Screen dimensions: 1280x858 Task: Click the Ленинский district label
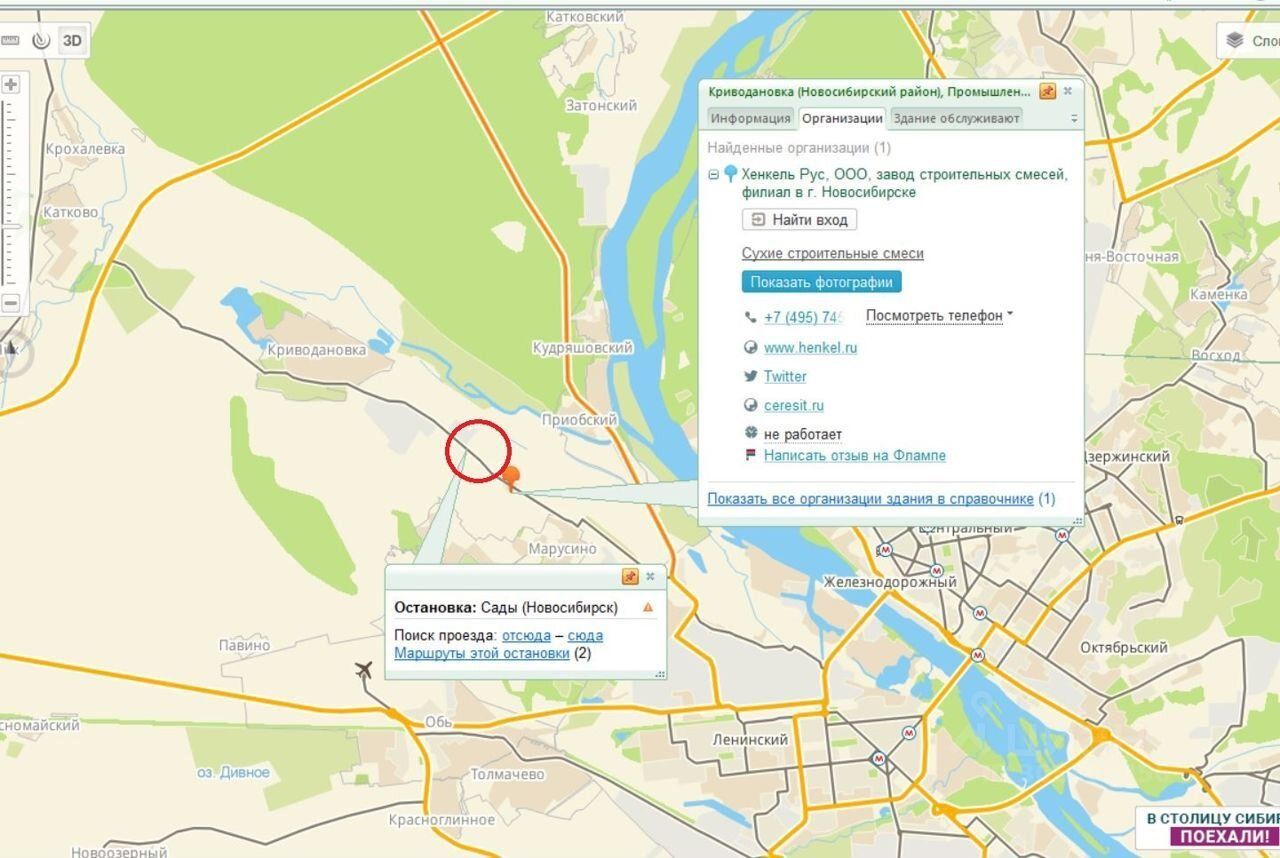[750, 741]
